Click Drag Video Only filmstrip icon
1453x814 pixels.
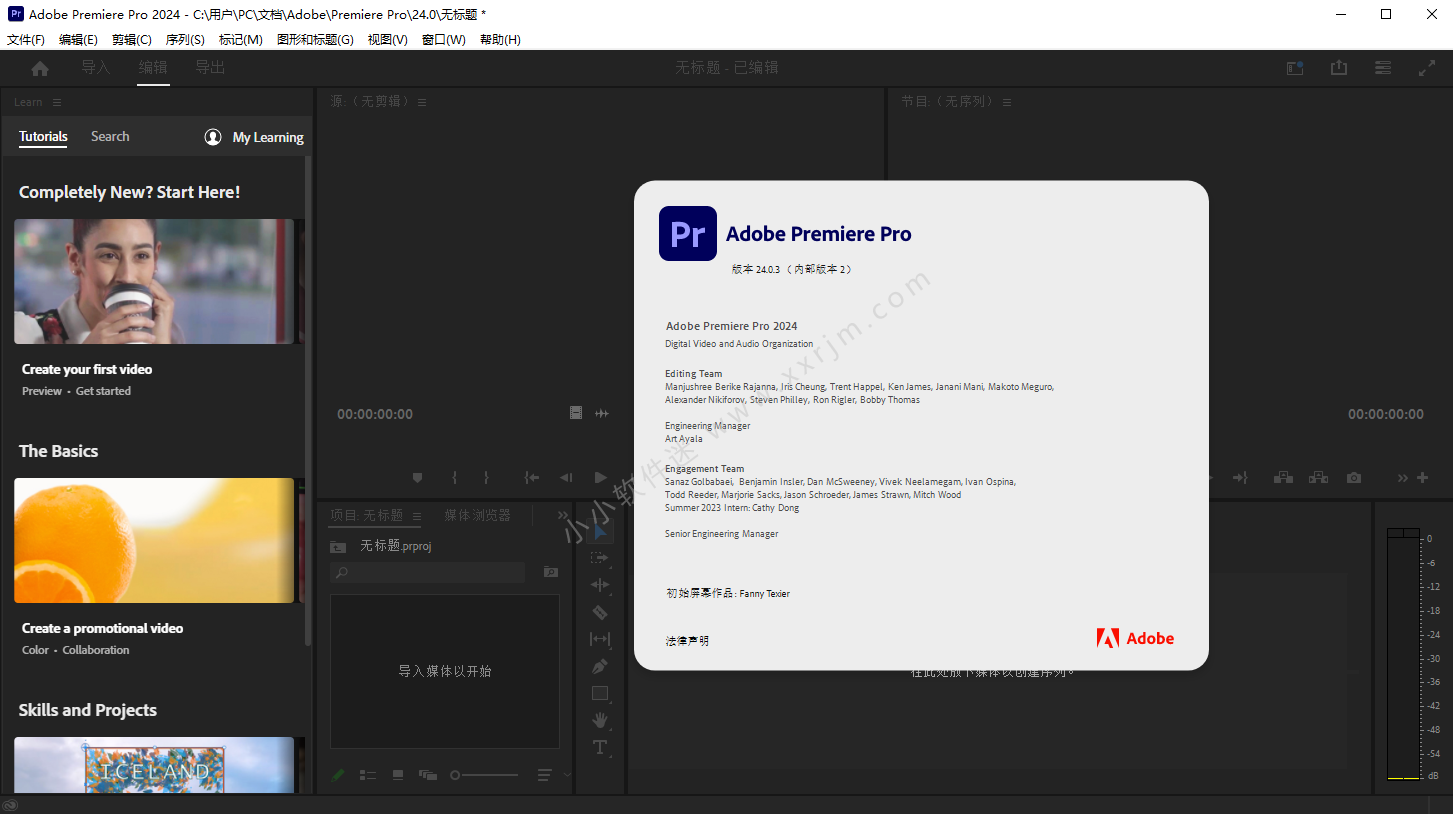click(x=576, y=413)
